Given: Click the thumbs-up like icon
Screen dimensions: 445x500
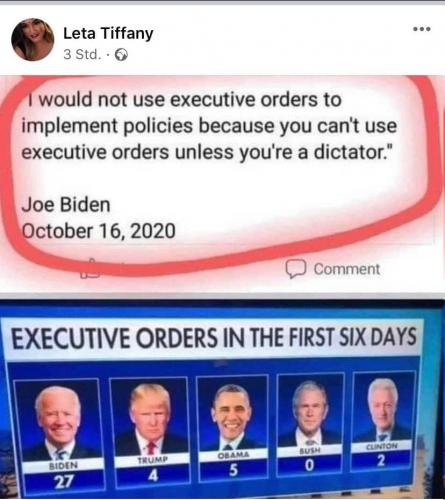Looking at the screenshot, I should click(x=90, y=269).
